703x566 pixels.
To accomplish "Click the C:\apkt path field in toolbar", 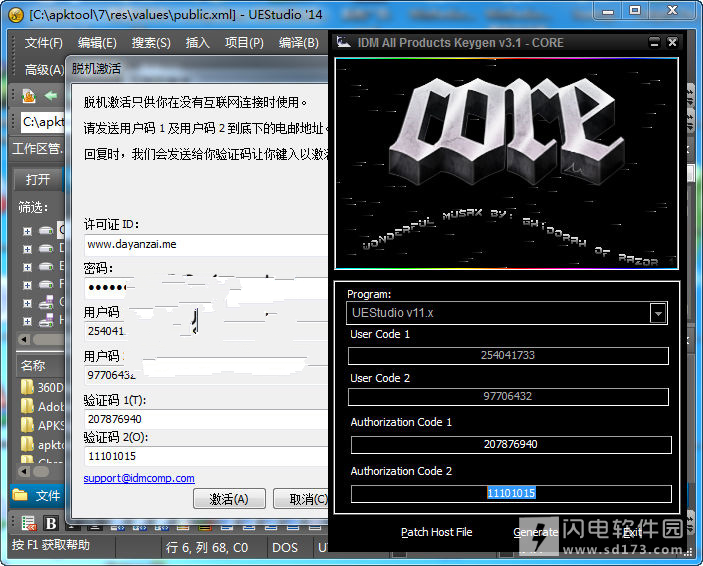I will pyautogui.click(x=43, y=122).
